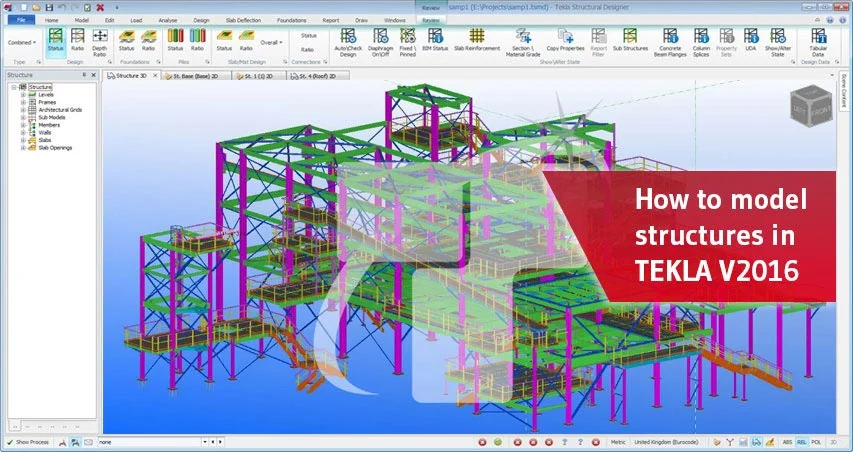Toggle the Diaphragm On\Off tool

380,42
